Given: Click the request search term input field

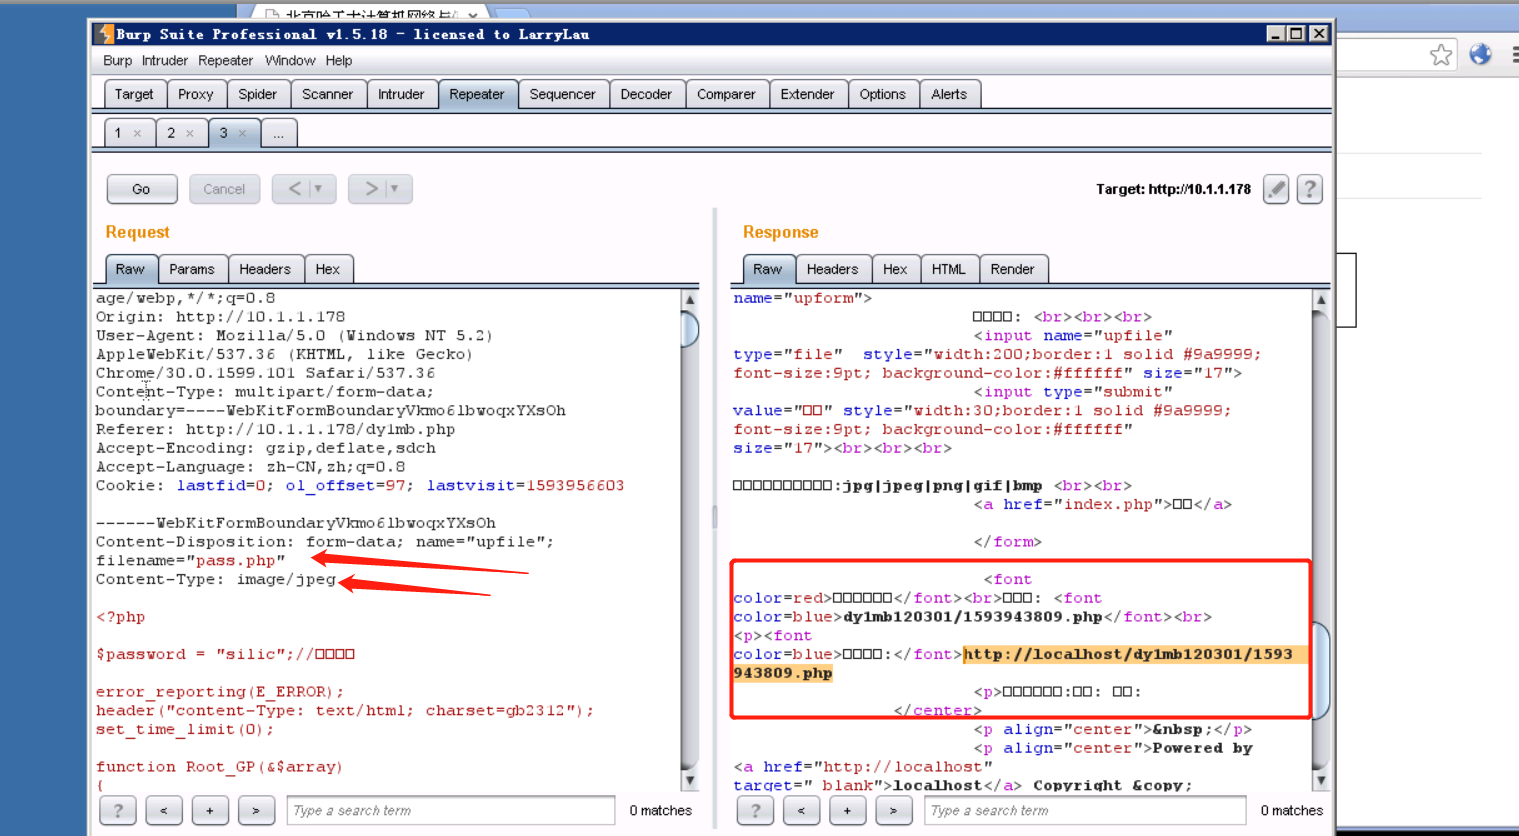Looking at the screenshot, I should point(451,811).
